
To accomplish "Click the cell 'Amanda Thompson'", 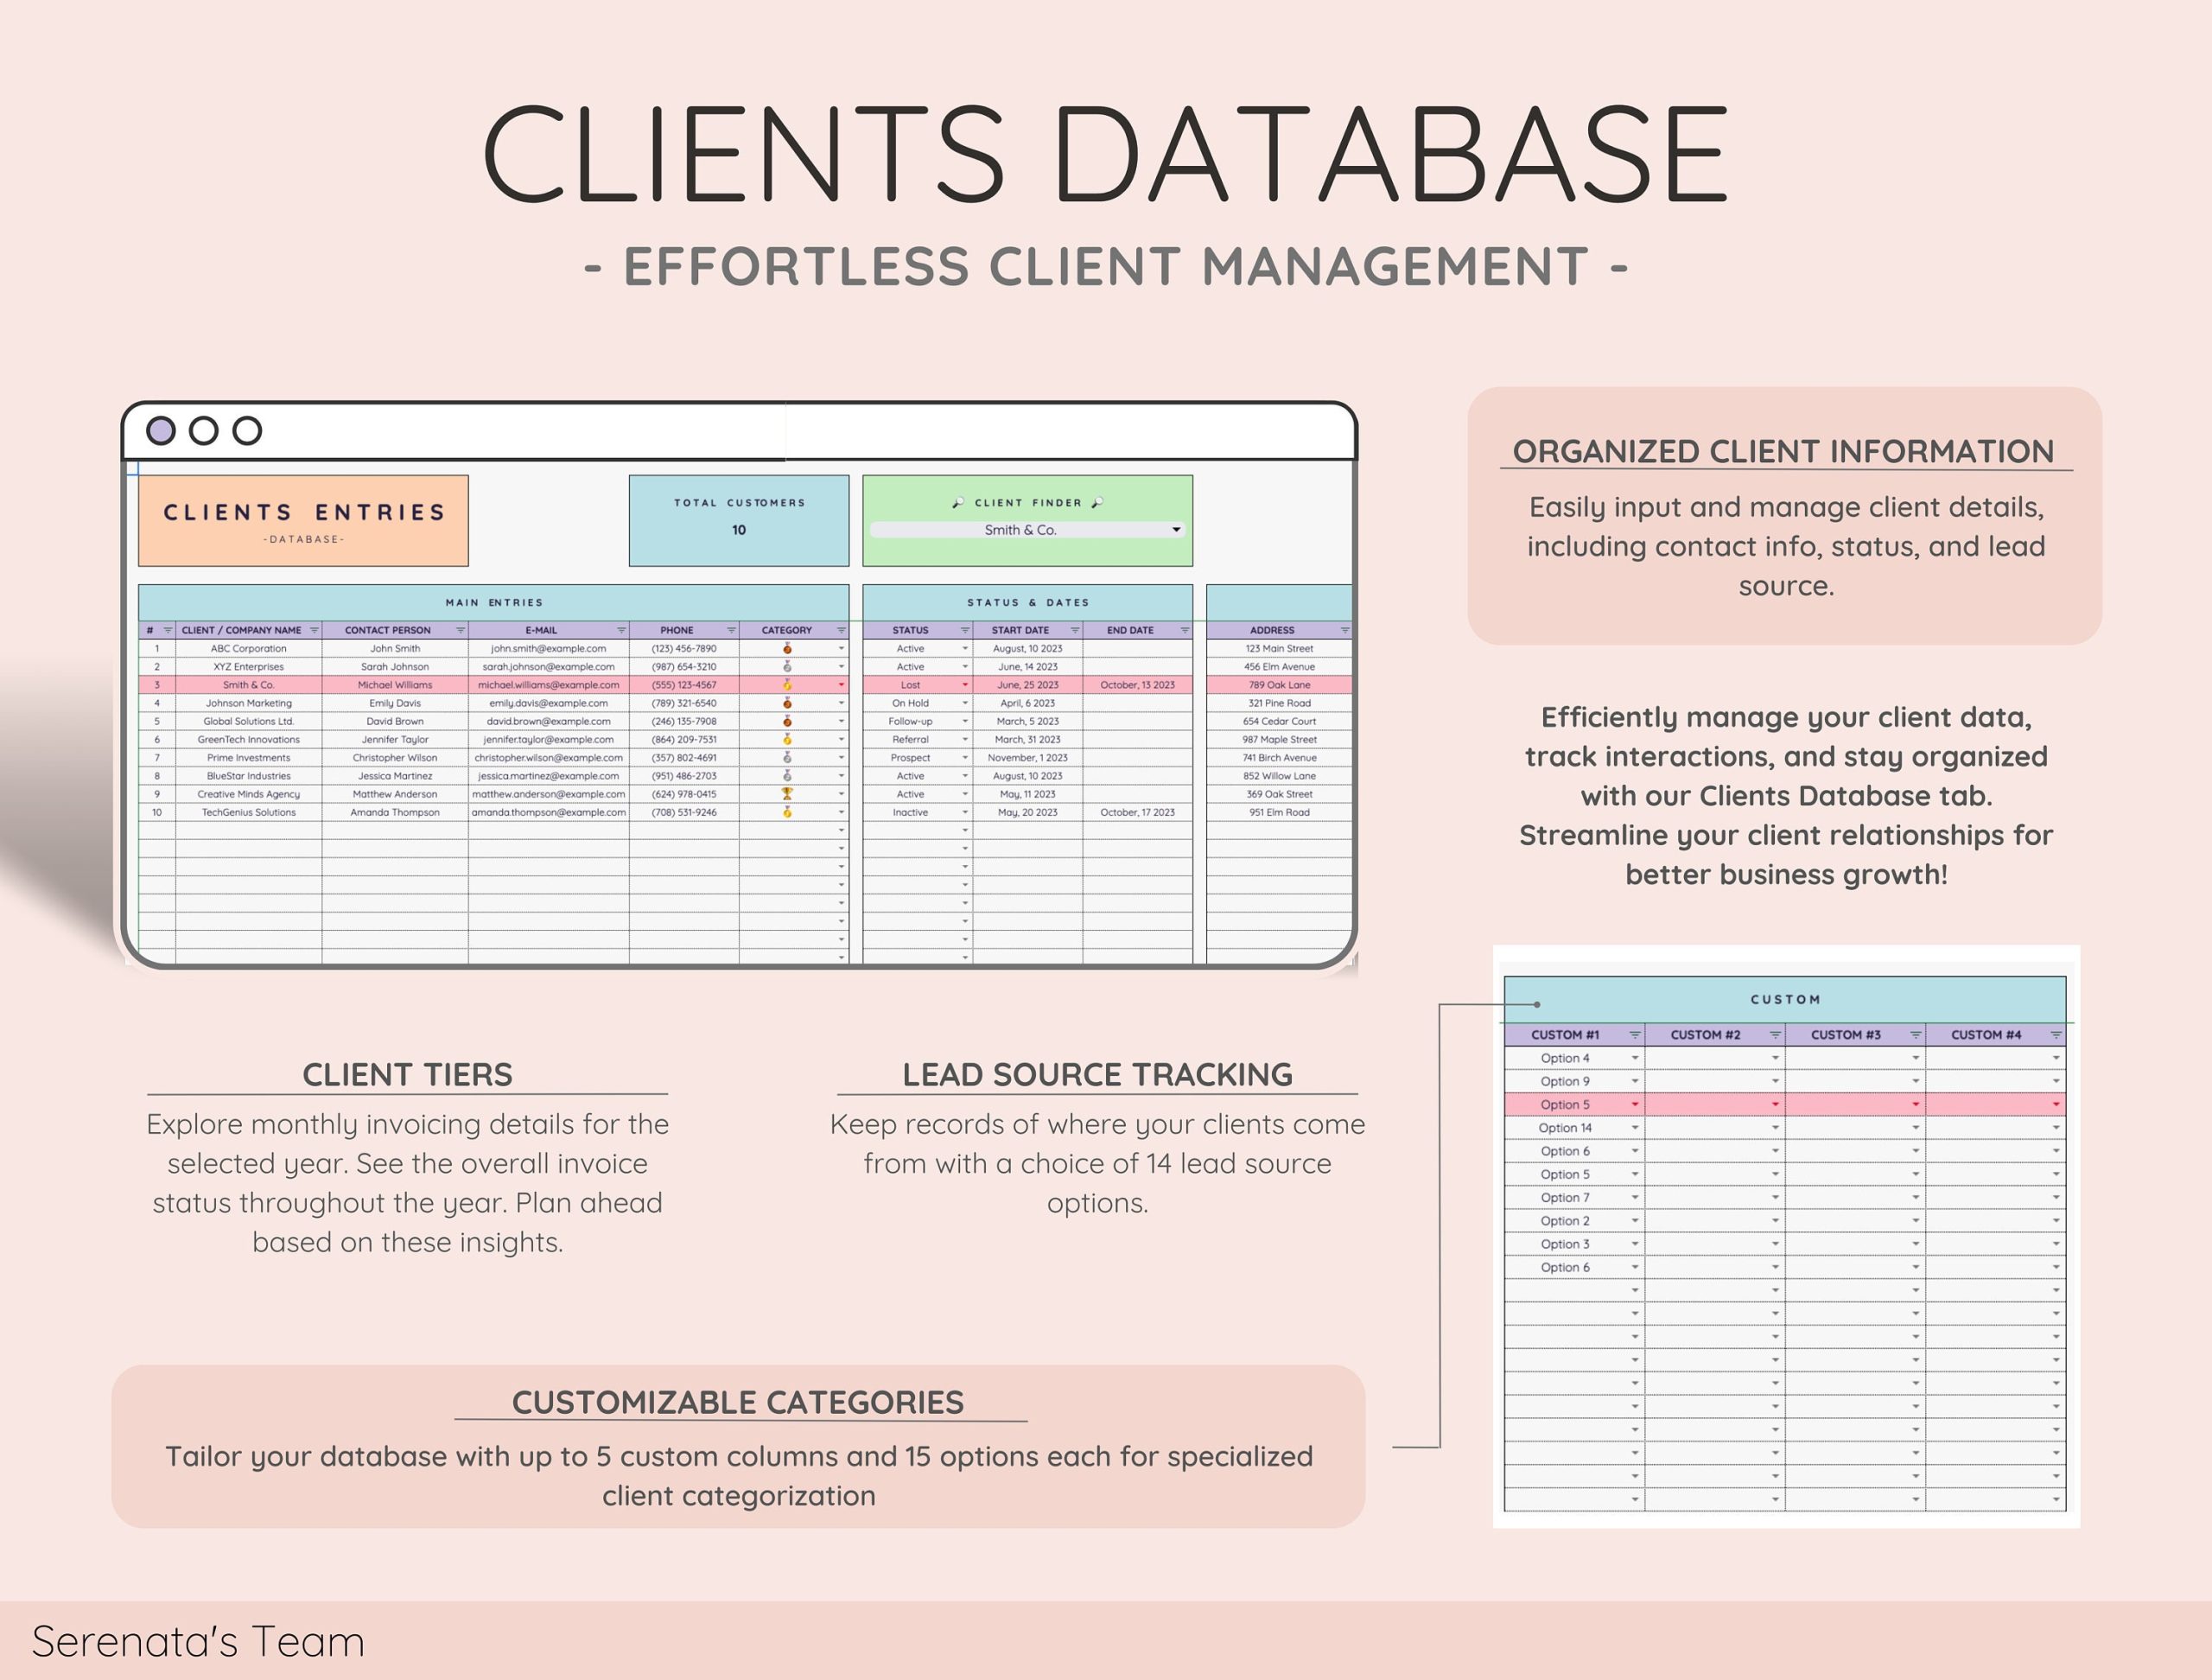I will [x=395, y=812].
